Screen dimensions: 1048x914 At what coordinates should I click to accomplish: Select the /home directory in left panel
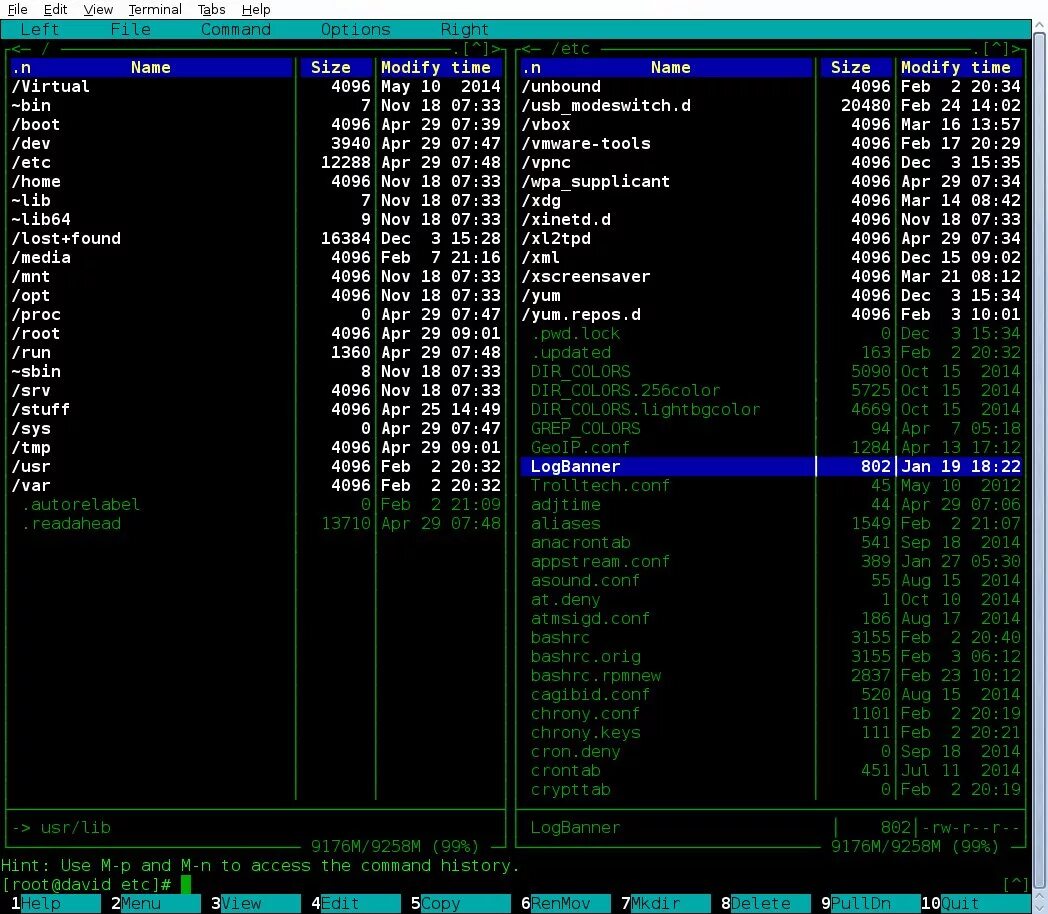(256, 182)
